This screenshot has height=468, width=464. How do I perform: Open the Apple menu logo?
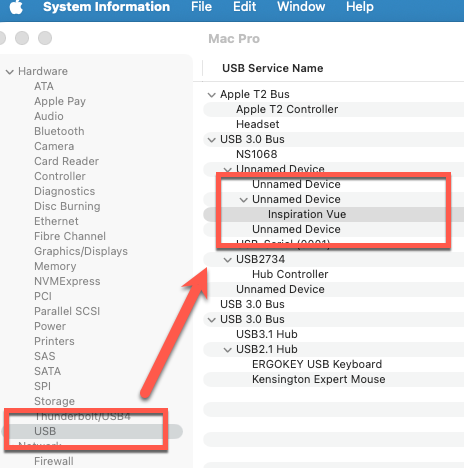[x=16, y=7]
